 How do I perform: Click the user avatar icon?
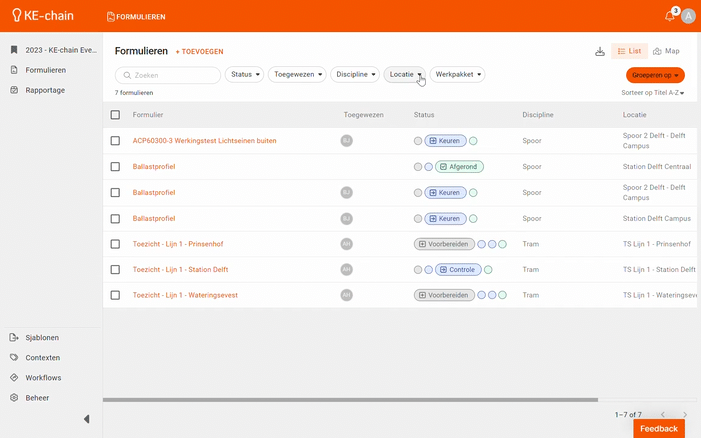point(688,16)
